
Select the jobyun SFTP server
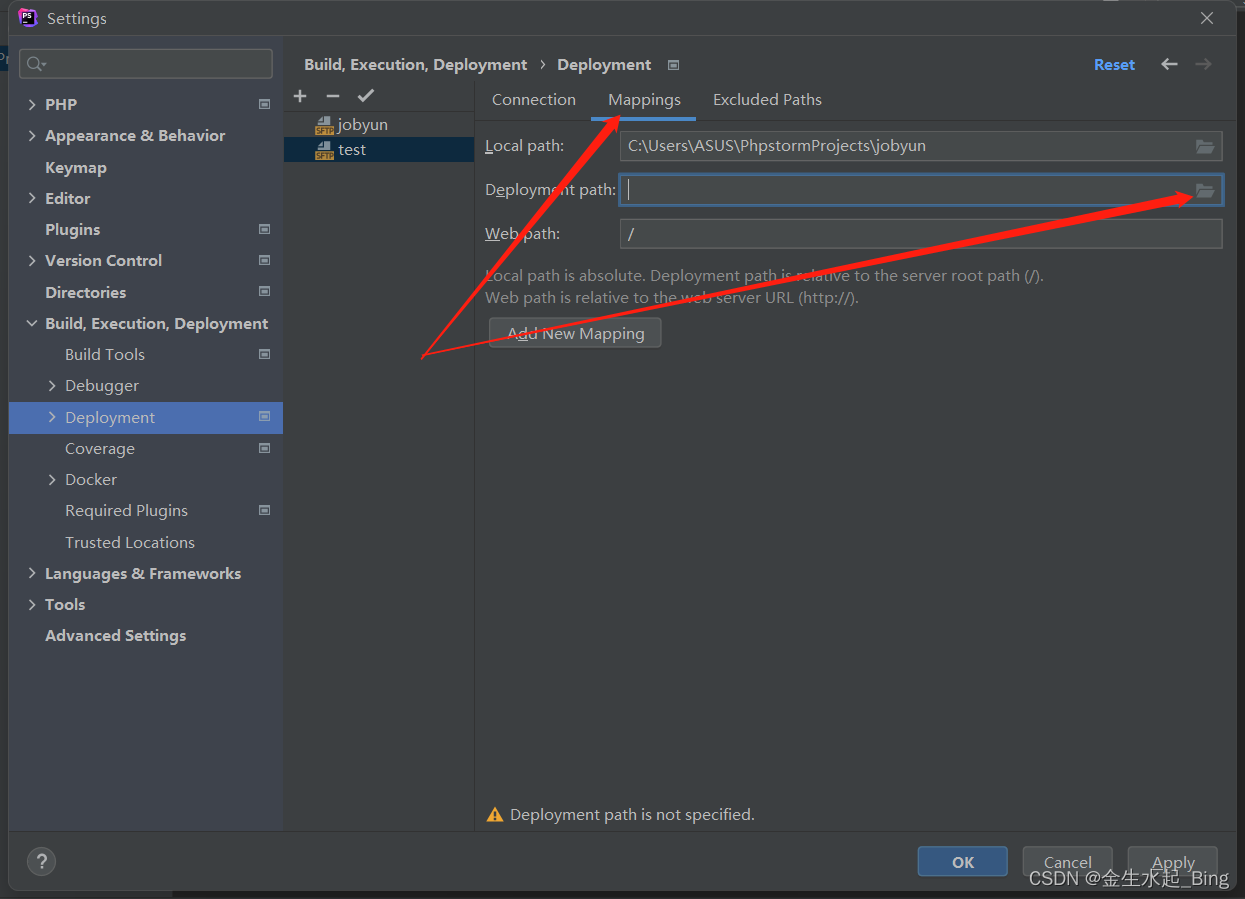point(361,124)
